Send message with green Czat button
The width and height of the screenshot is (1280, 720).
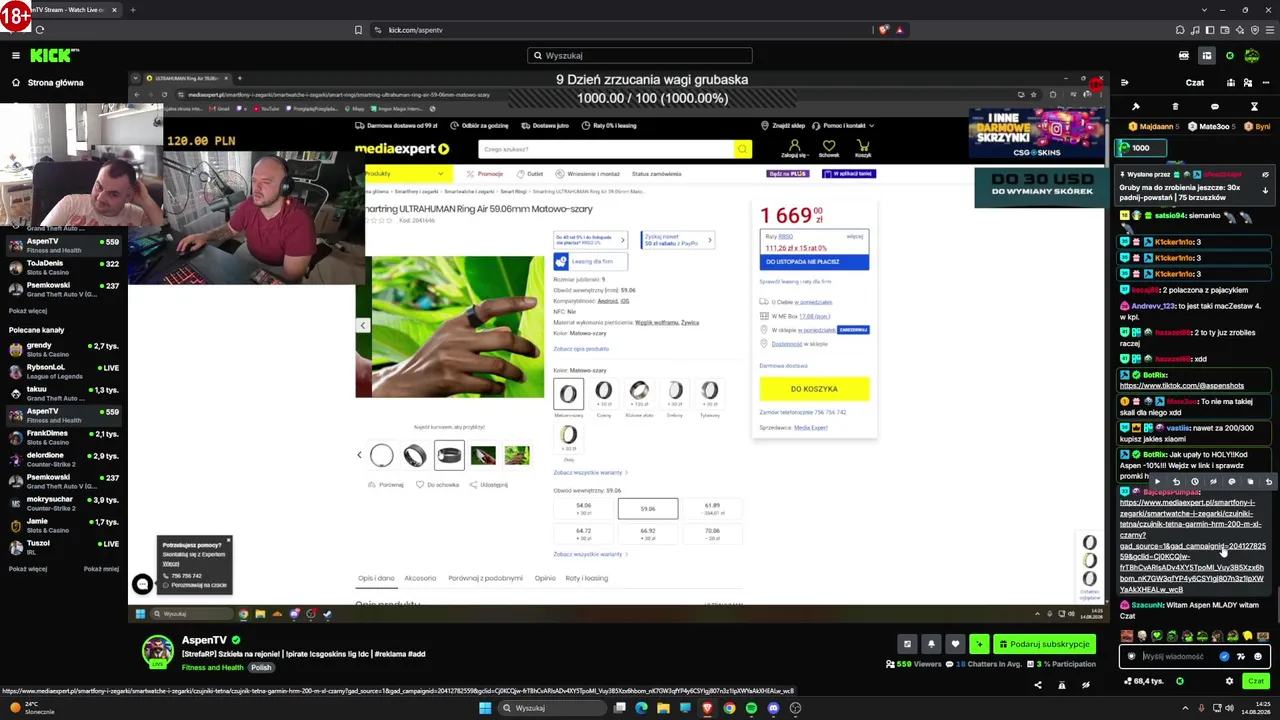click(1255, 681)
